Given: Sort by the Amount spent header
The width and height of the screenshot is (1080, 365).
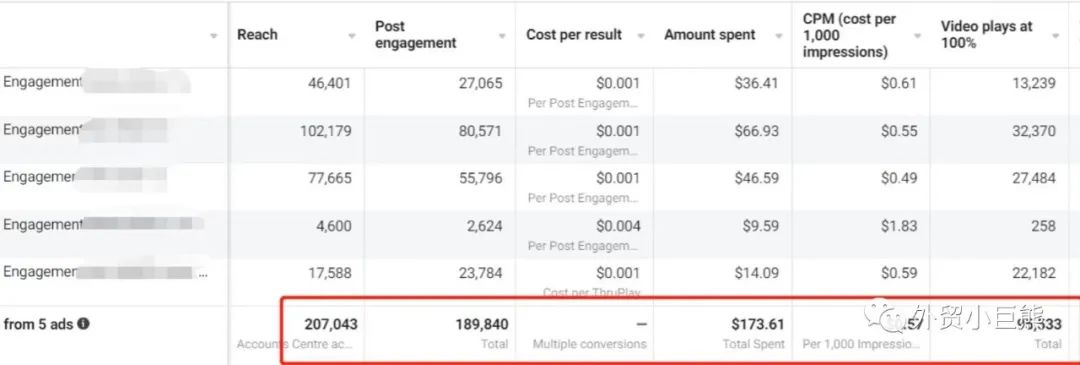Looking at the screenshot, I should tap(709, 35).
